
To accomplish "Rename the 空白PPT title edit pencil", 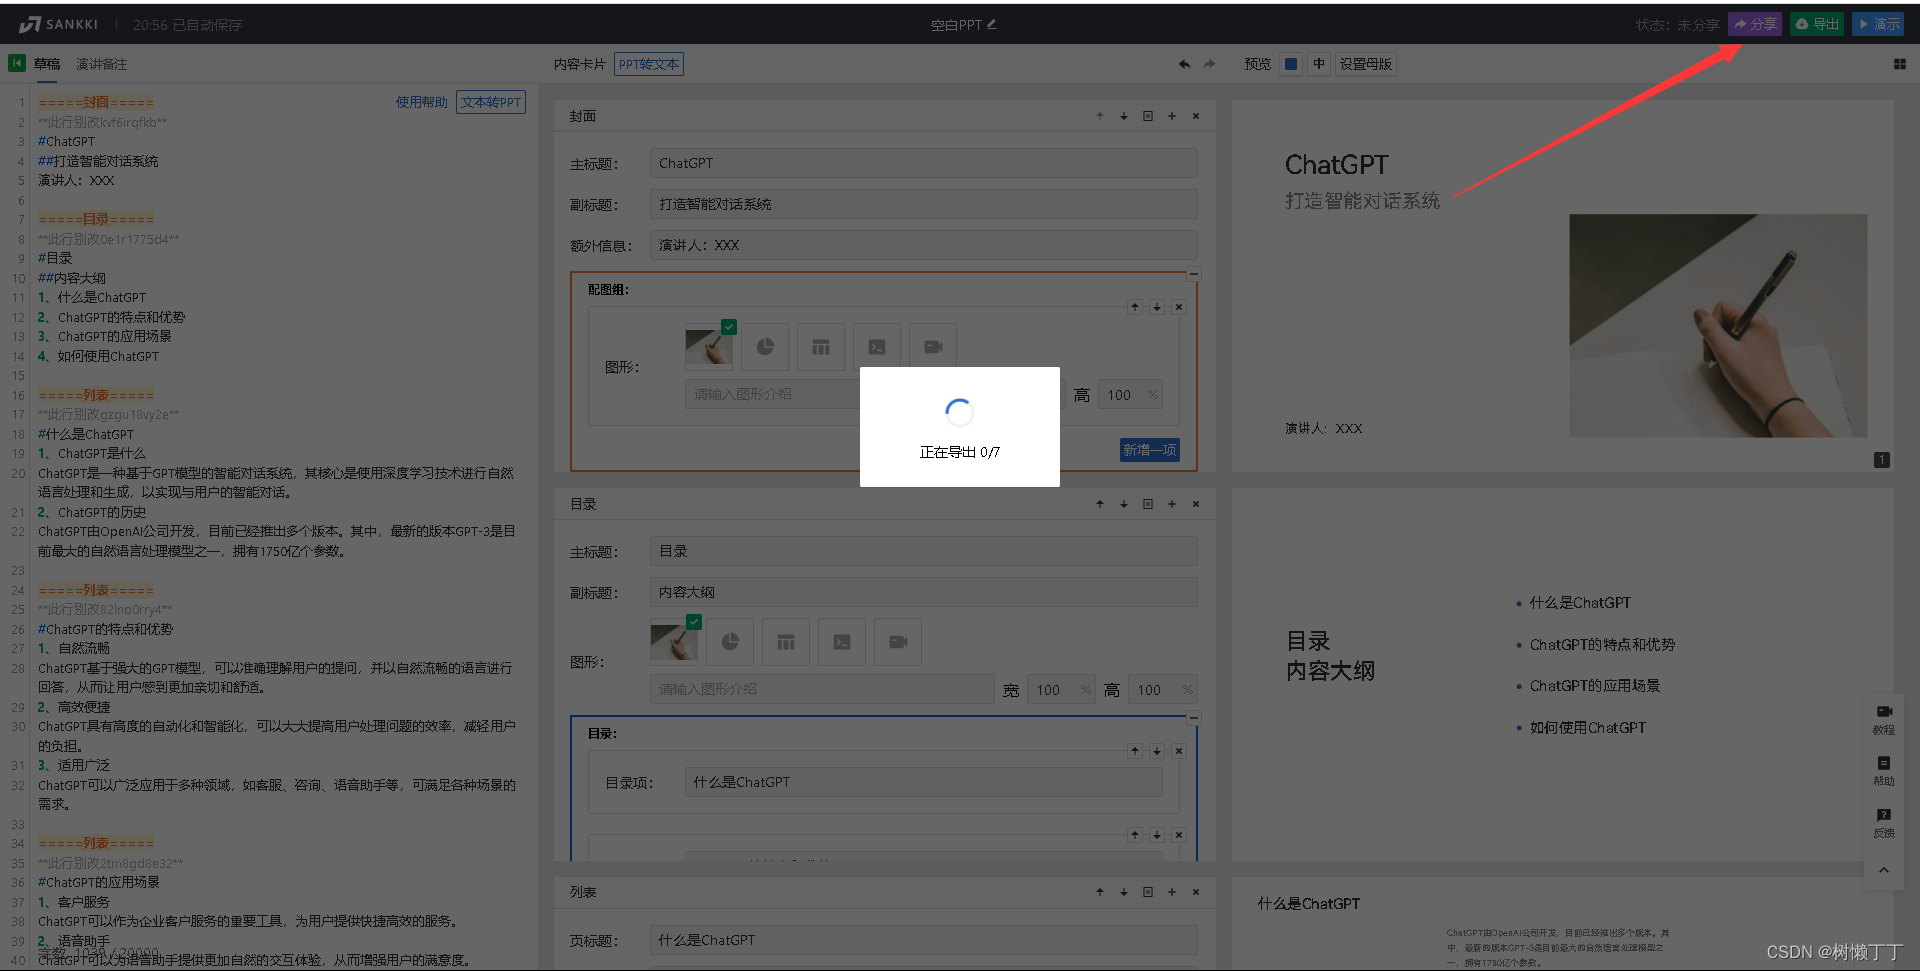I will pos(992,24).
